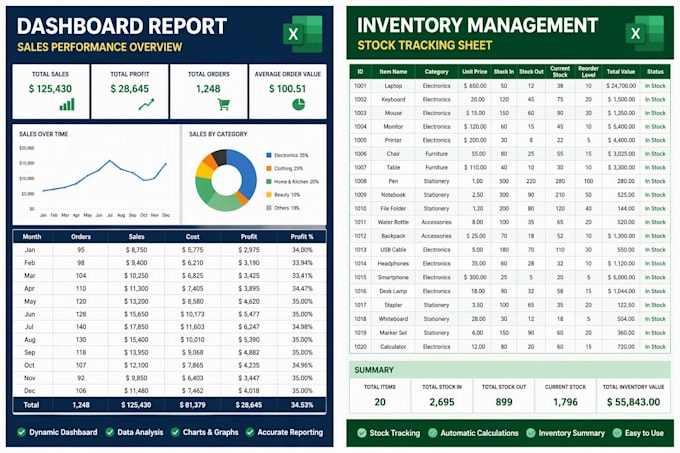The image size is (680, 453).
Task: Select Jul sales cell $ 17,850
Action: [136, 327]
